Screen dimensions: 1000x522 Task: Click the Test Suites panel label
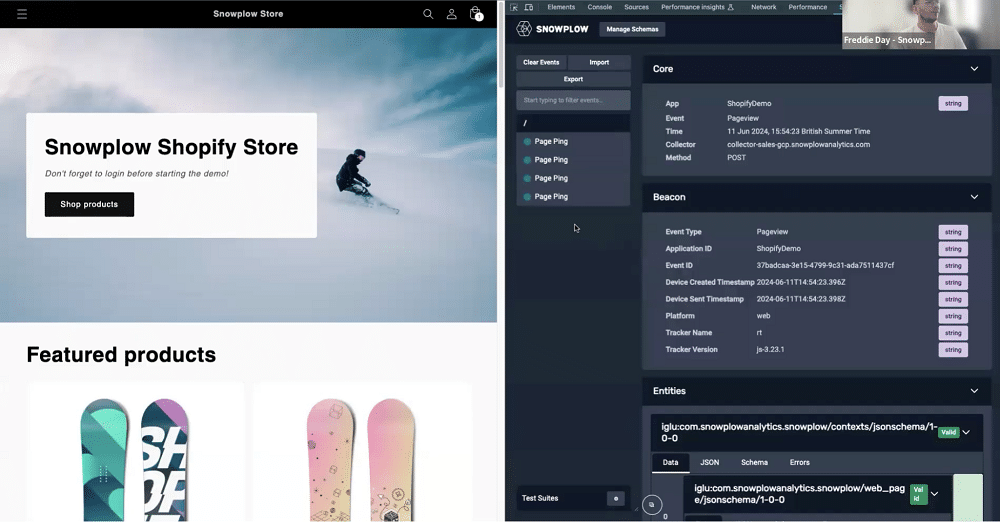tap(540, 498)
